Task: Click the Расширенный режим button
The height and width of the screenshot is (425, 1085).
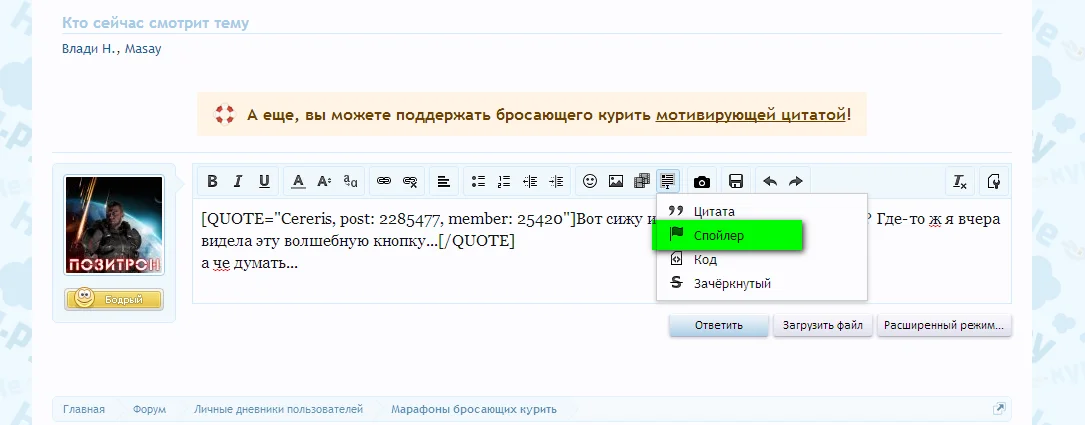Action: 946,325
